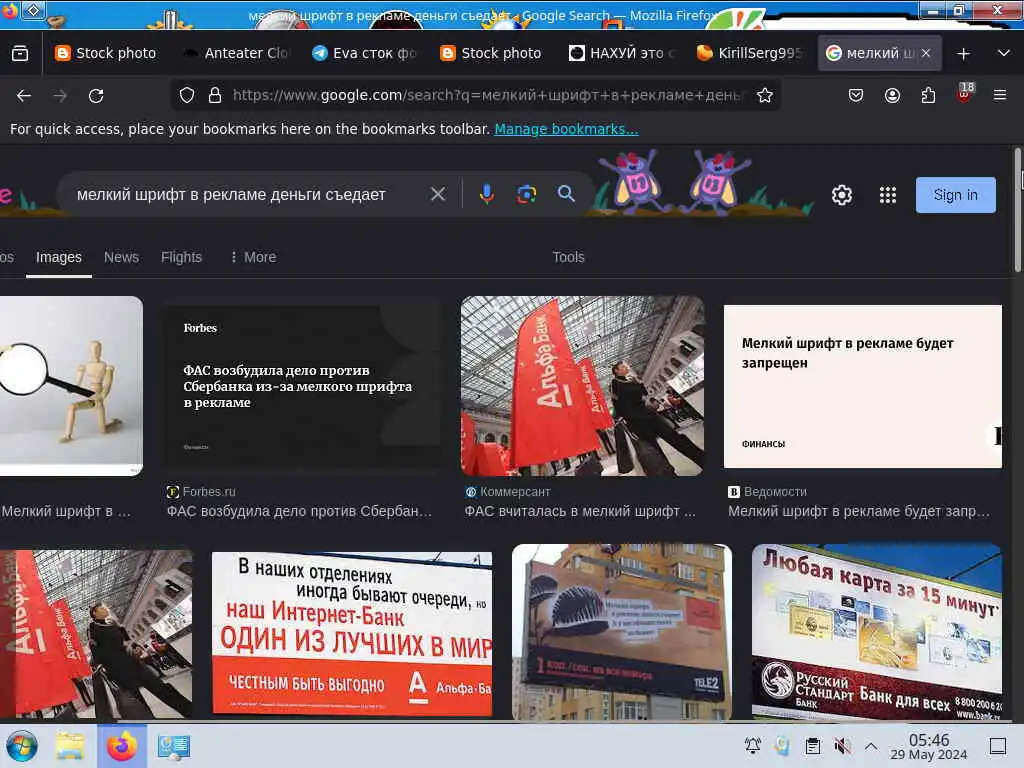Switch to Anteater Clo tab
Image resolution: width=1024 pixels, height=768 pixels.
coord(236,54)
